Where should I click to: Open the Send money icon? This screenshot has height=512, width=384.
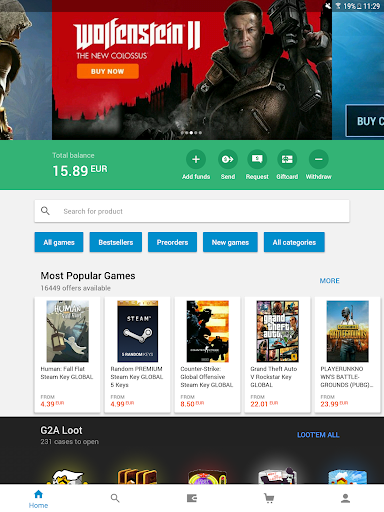click(228, 159)
